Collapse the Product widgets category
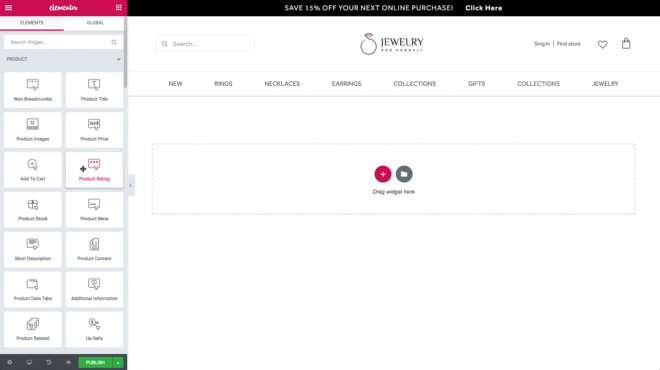 point(118,59)
